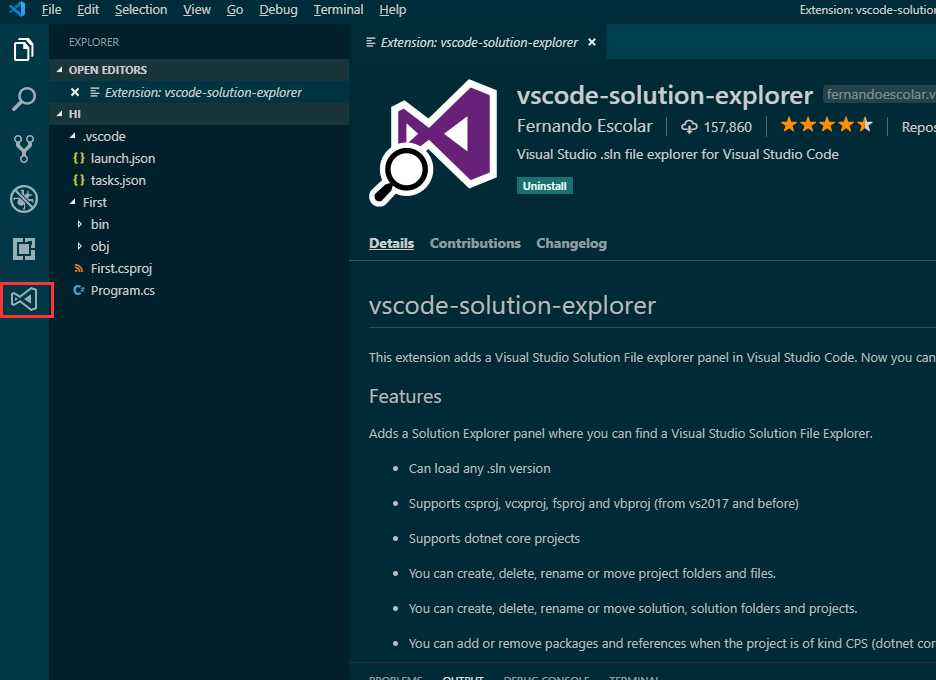This screenshot has width=936, height=680.
Task: Click the launch.json braces file icon
Action: click(78, 158)
